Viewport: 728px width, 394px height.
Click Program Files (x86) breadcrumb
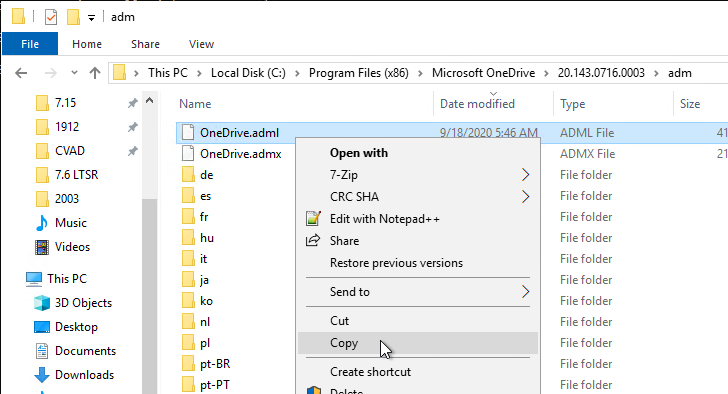click(358, 73)
